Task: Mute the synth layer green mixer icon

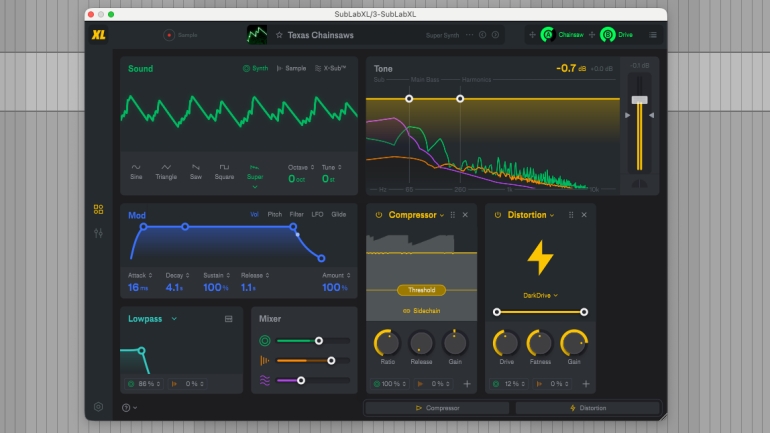Action: point(265,341)
